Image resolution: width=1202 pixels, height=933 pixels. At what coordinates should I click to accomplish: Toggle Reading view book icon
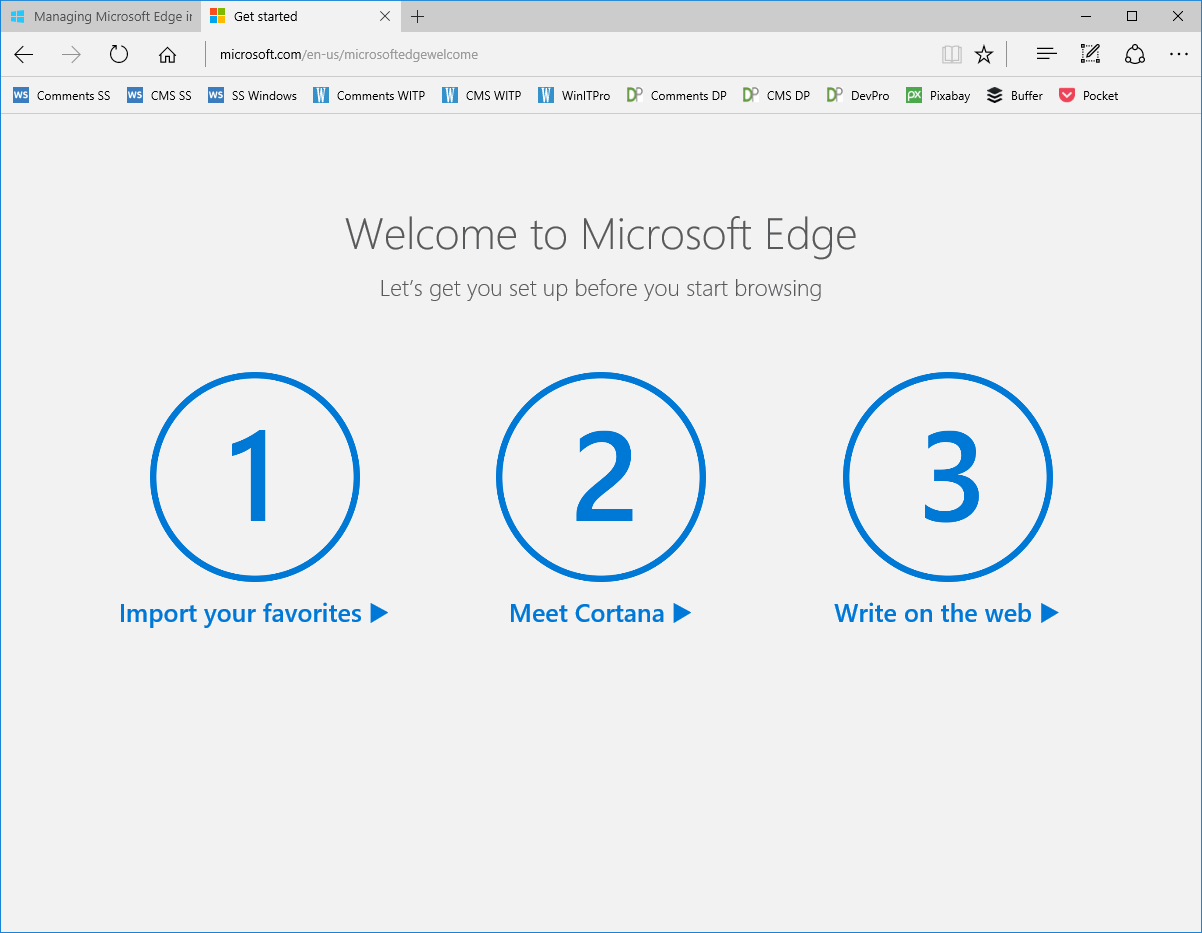click(951, 55)
